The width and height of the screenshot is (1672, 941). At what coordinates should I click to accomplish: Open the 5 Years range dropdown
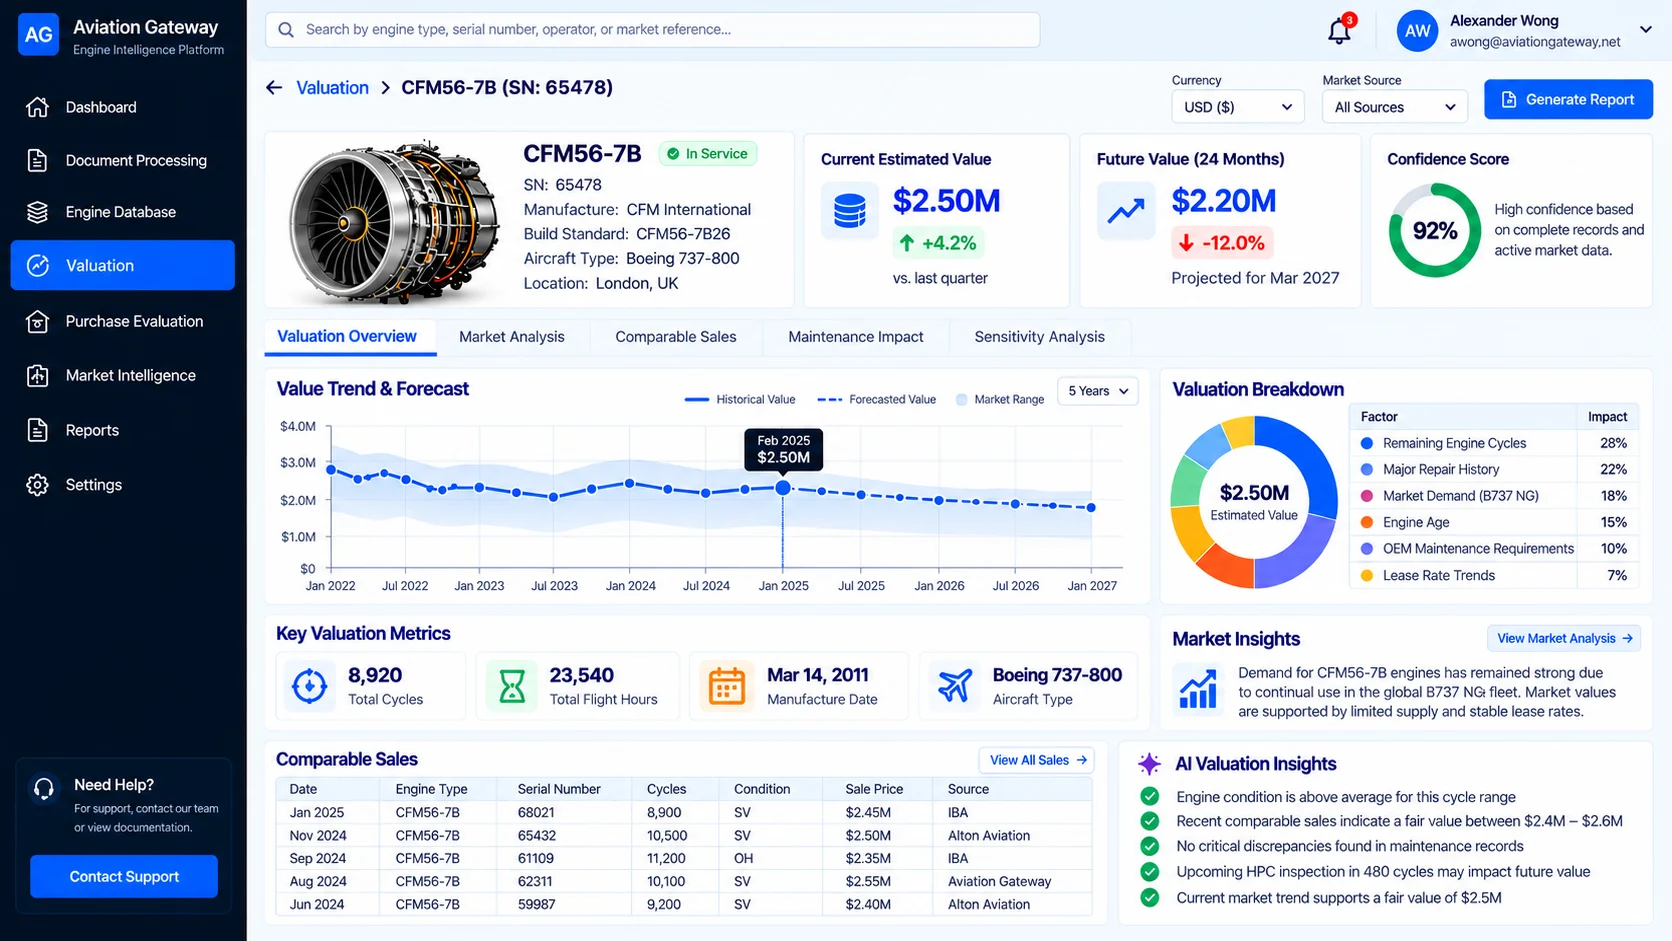1098,391
